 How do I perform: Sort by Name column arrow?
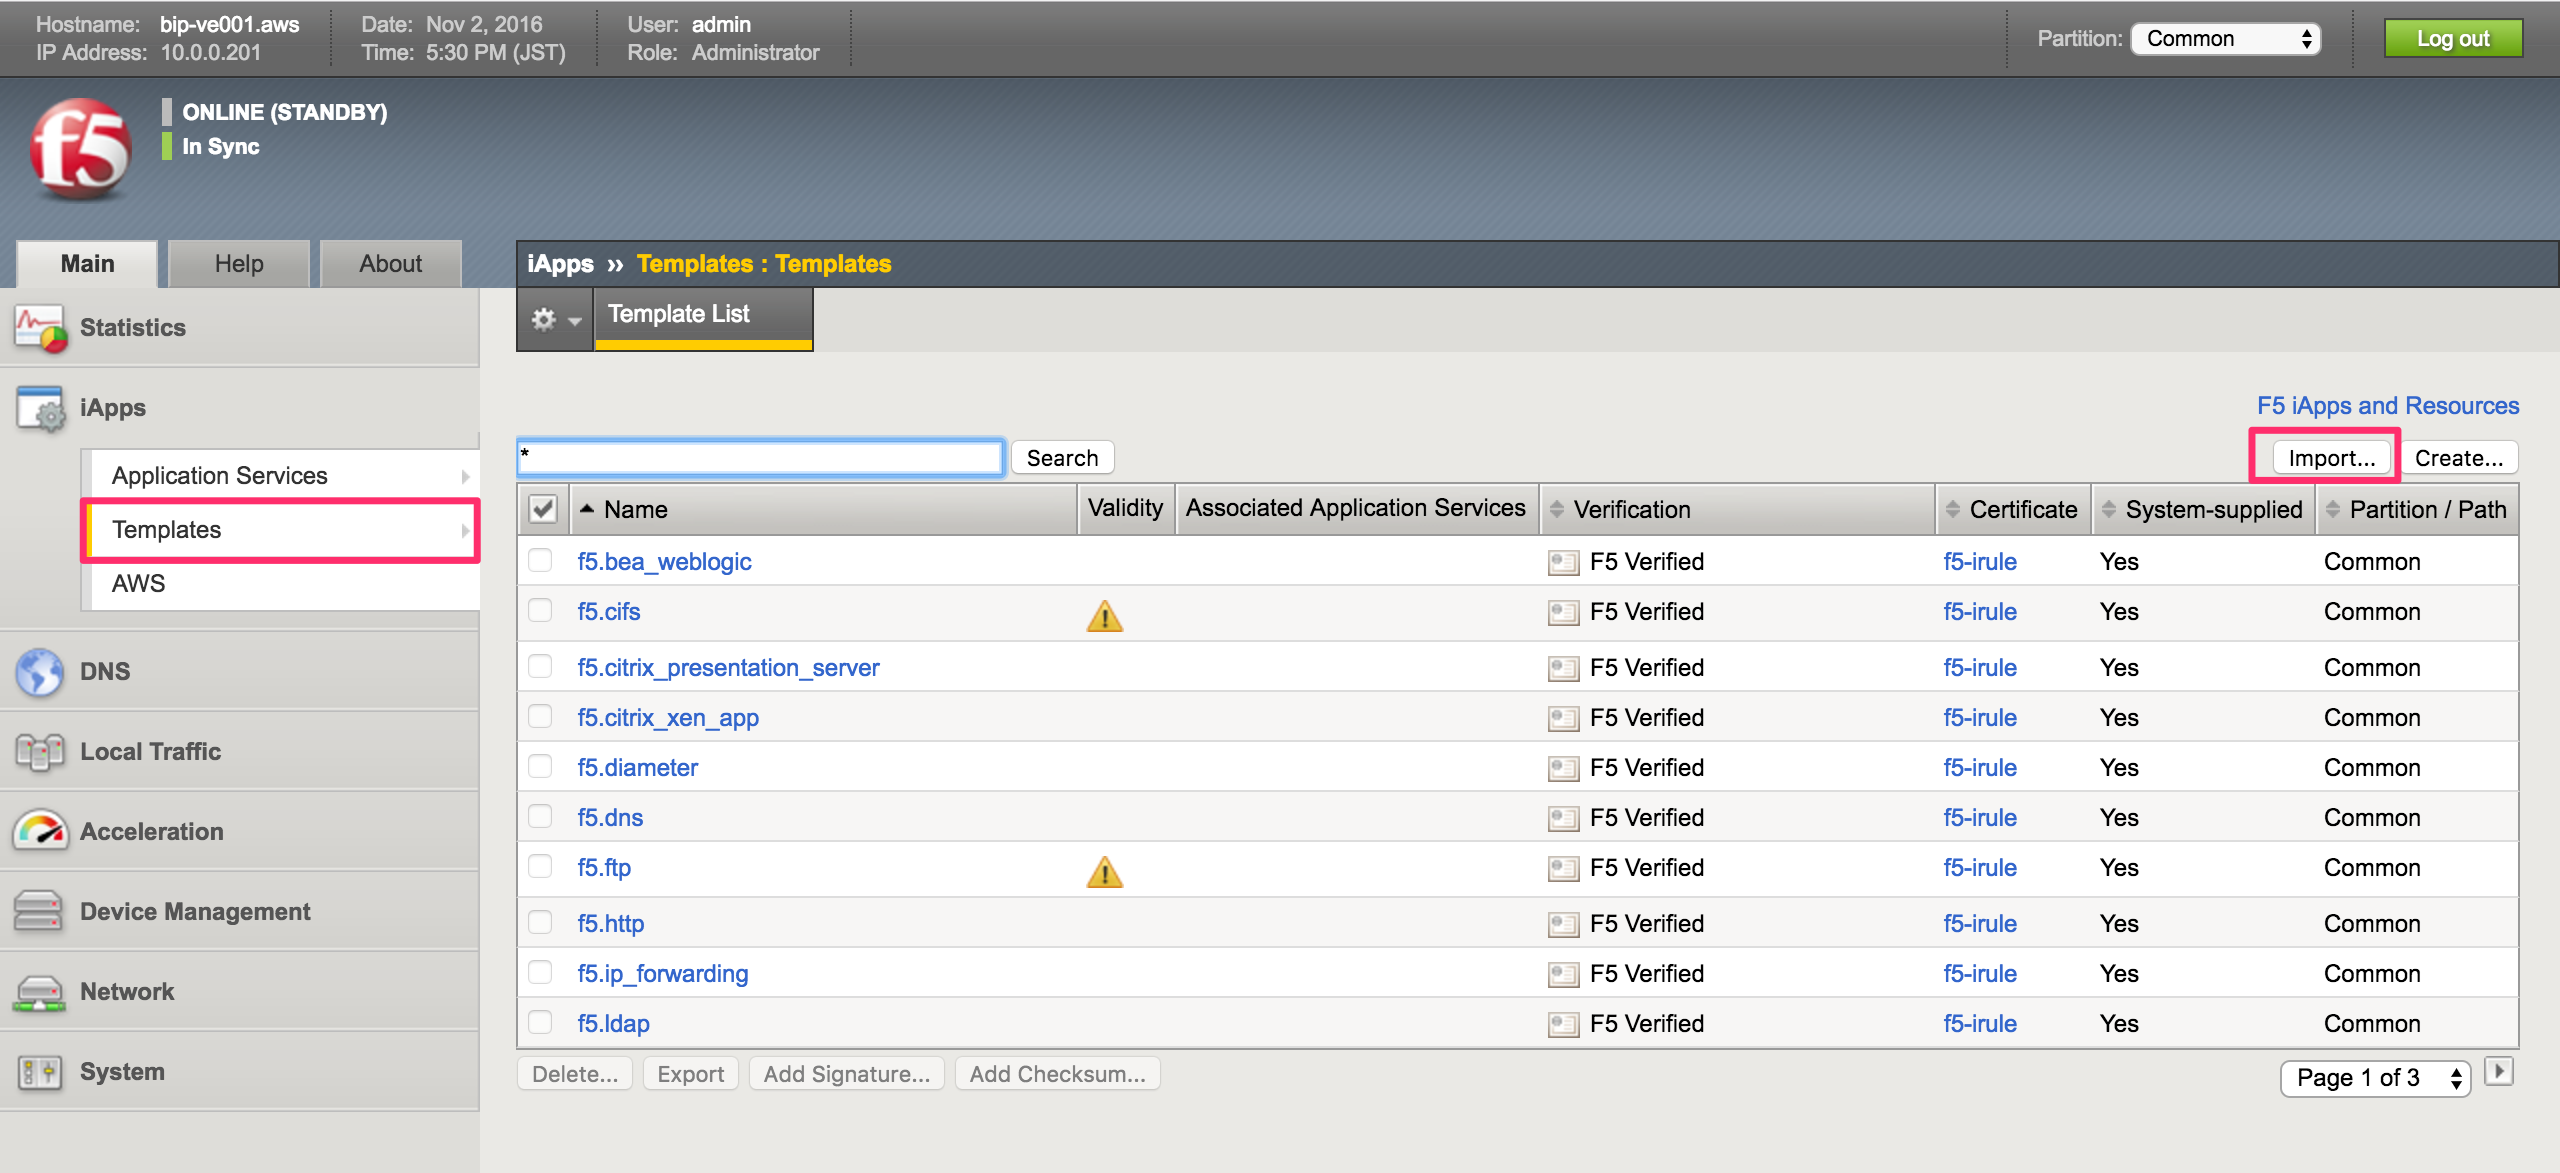(x=587, y=509)
